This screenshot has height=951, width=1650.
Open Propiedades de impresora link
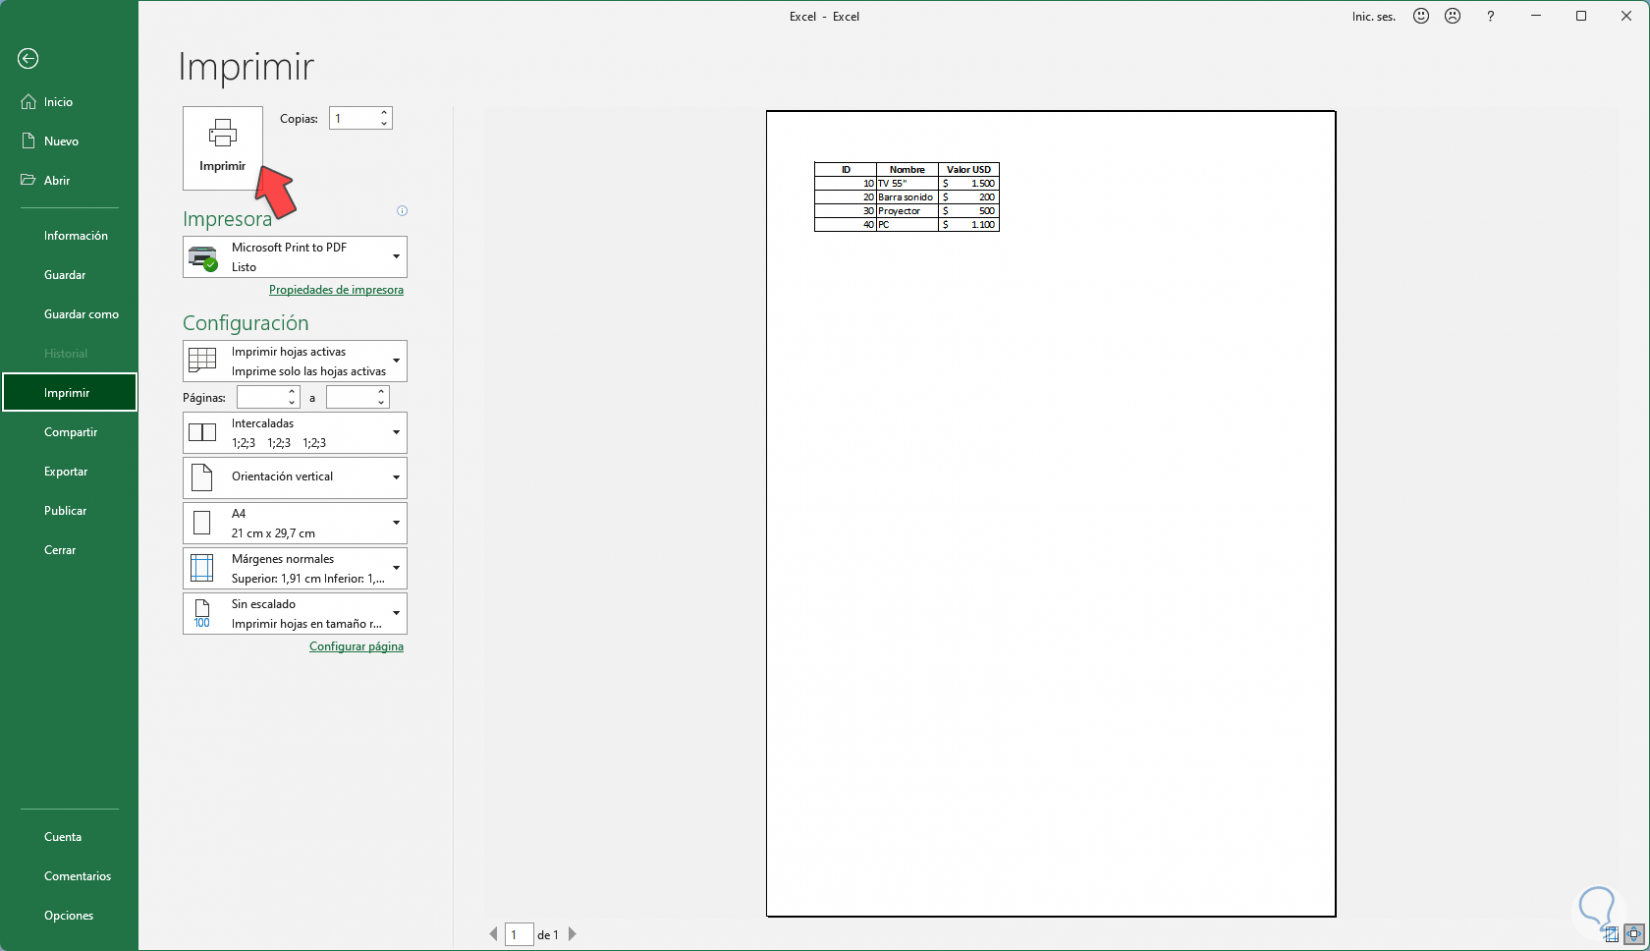[336, 290]
